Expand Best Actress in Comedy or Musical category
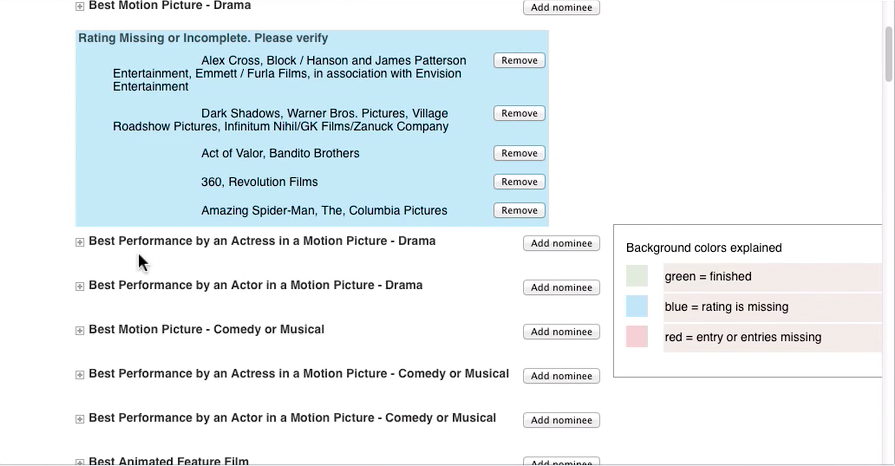This screenshot has width=895, height=466. click(80, 375)
